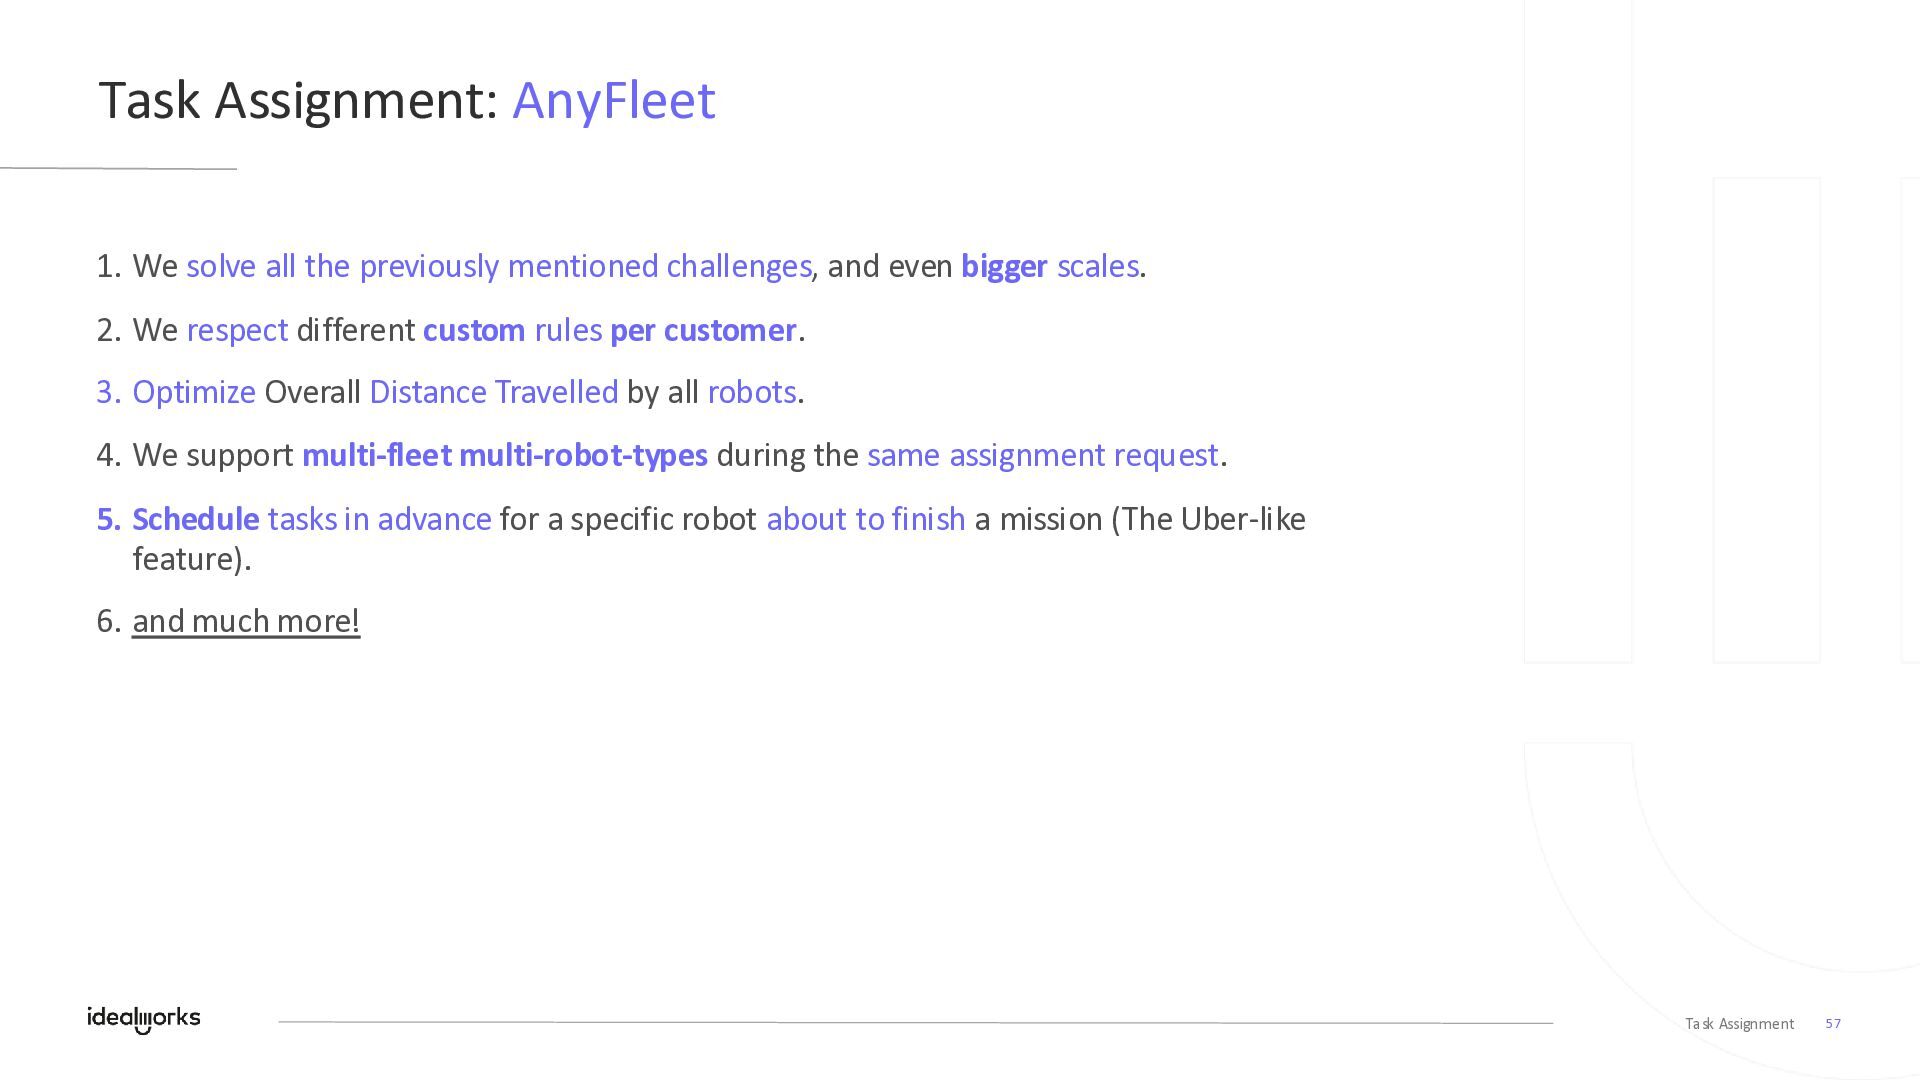This screenshot has height=1080, width=1920.
Task: Click 'tasks in advance' text
Action: pos(379,519)
